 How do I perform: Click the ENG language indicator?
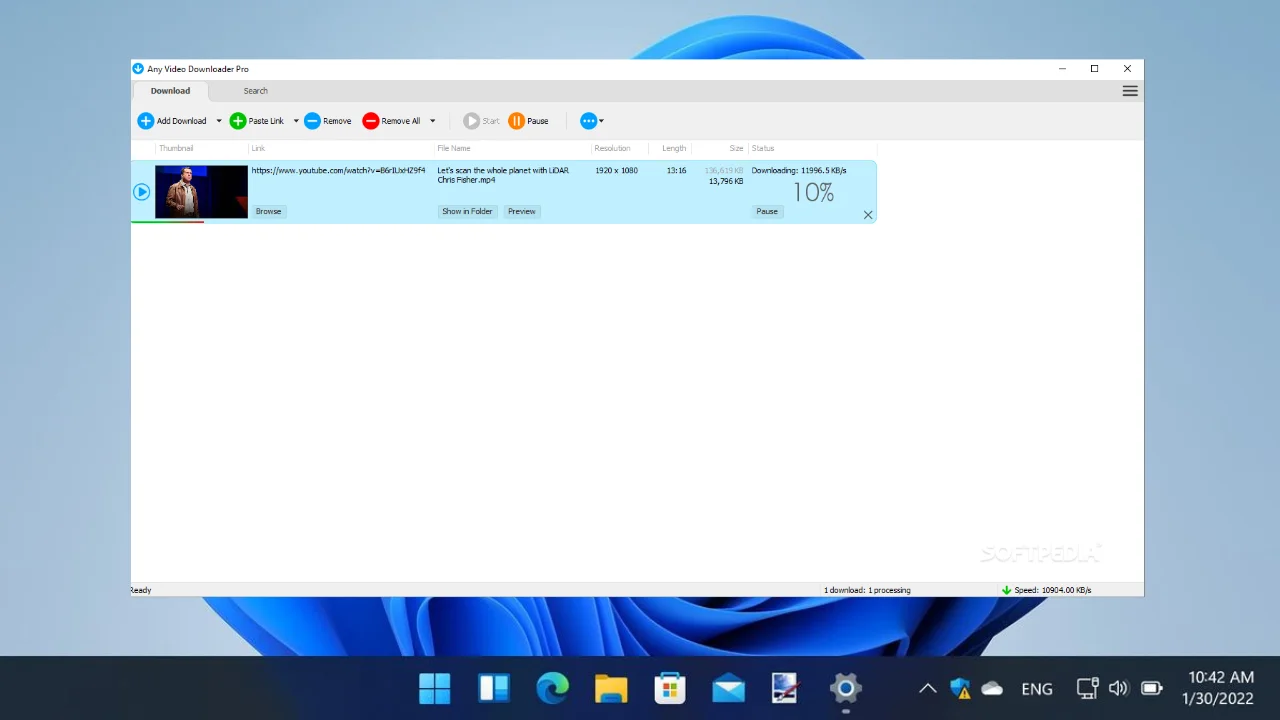[x=1037, y=689]
